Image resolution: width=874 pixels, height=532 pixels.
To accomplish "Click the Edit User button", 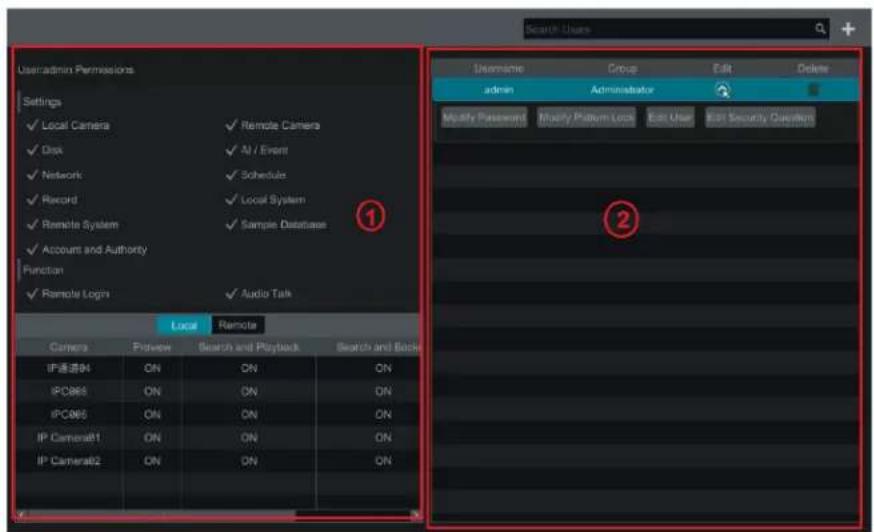I will click(x=670, y=118).
